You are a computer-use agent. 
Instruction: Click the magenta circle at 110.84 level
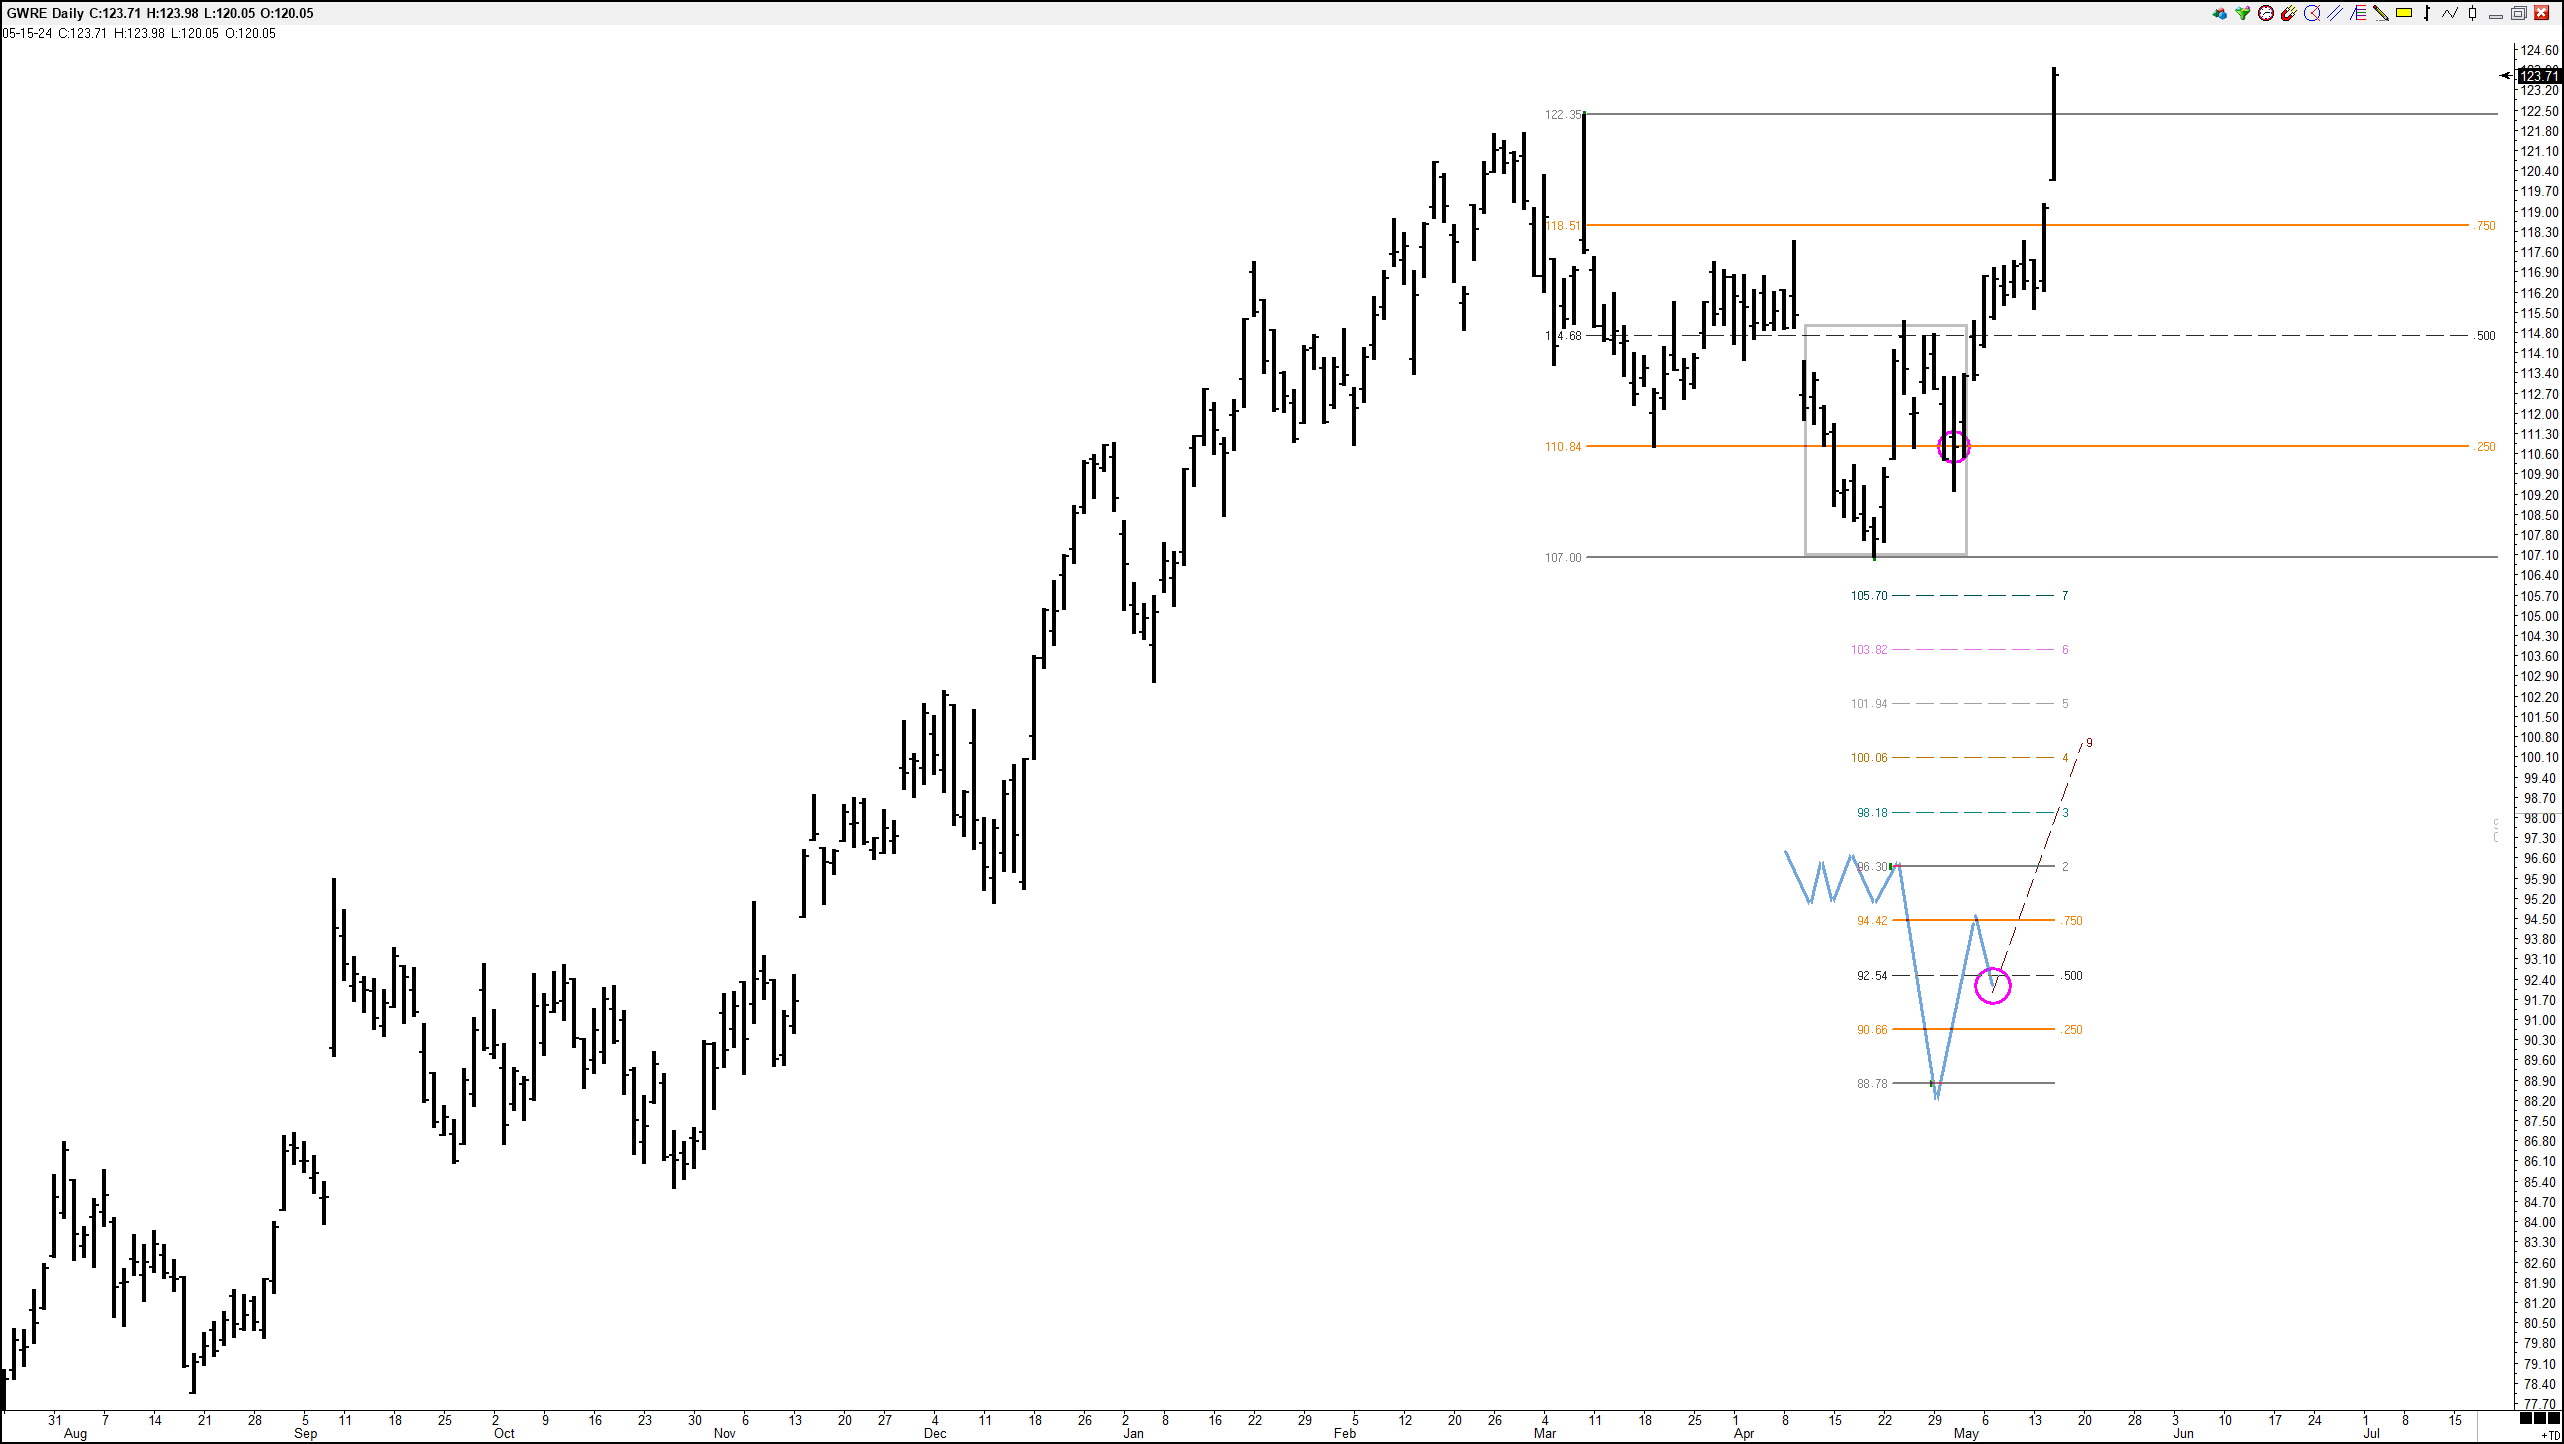(x=1953, y=447)
